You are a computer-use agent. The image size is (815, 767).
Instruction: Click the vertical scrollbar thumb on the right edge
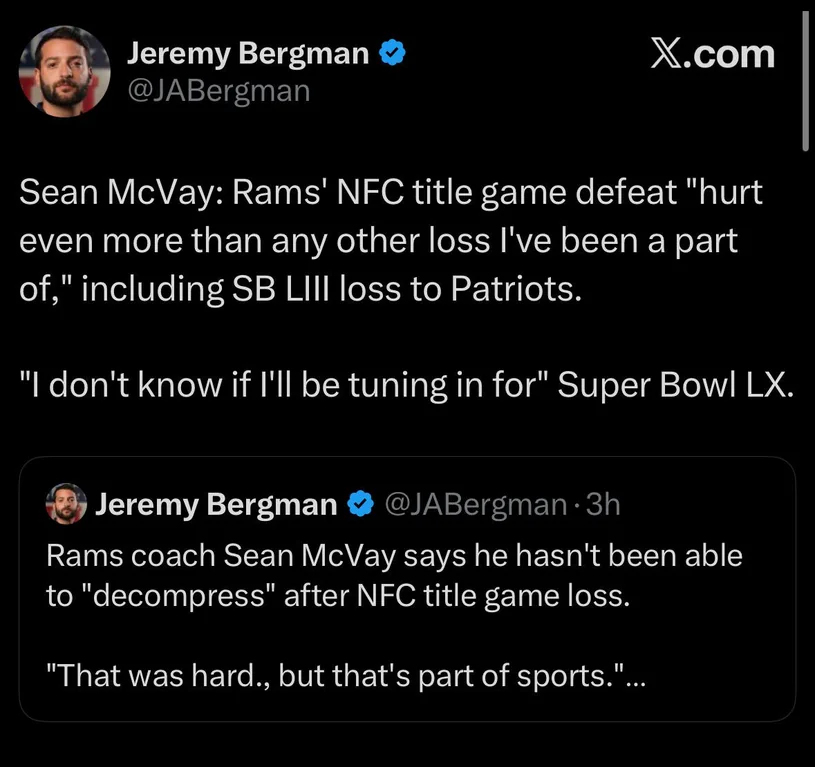(x=806, y=80)
